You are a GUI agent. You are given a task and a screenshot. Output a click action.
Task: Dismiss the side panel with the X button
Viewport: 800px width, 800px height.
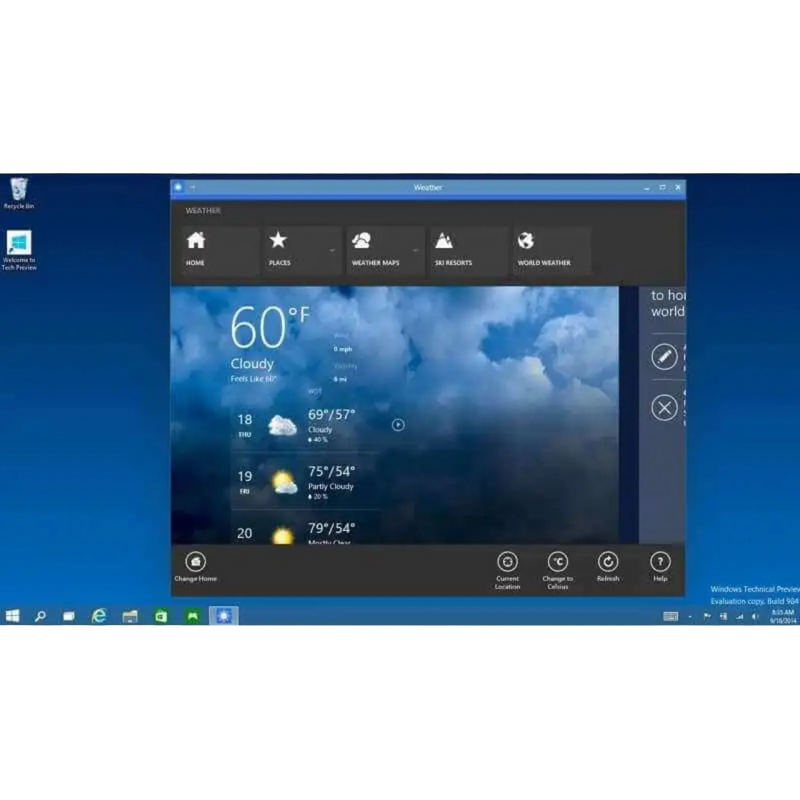662,404
